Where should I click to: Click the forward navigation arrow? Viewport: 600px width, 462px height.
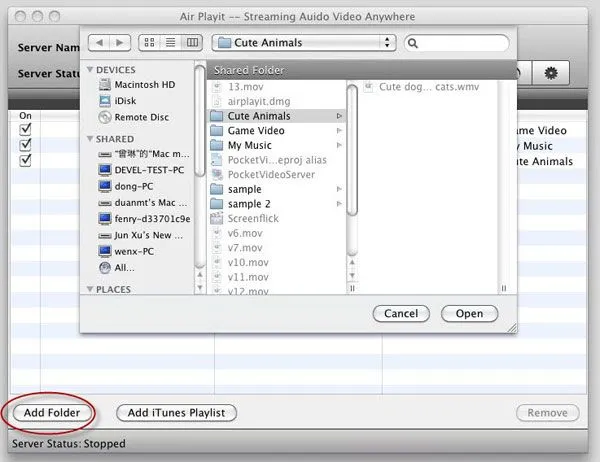point(120,43)
